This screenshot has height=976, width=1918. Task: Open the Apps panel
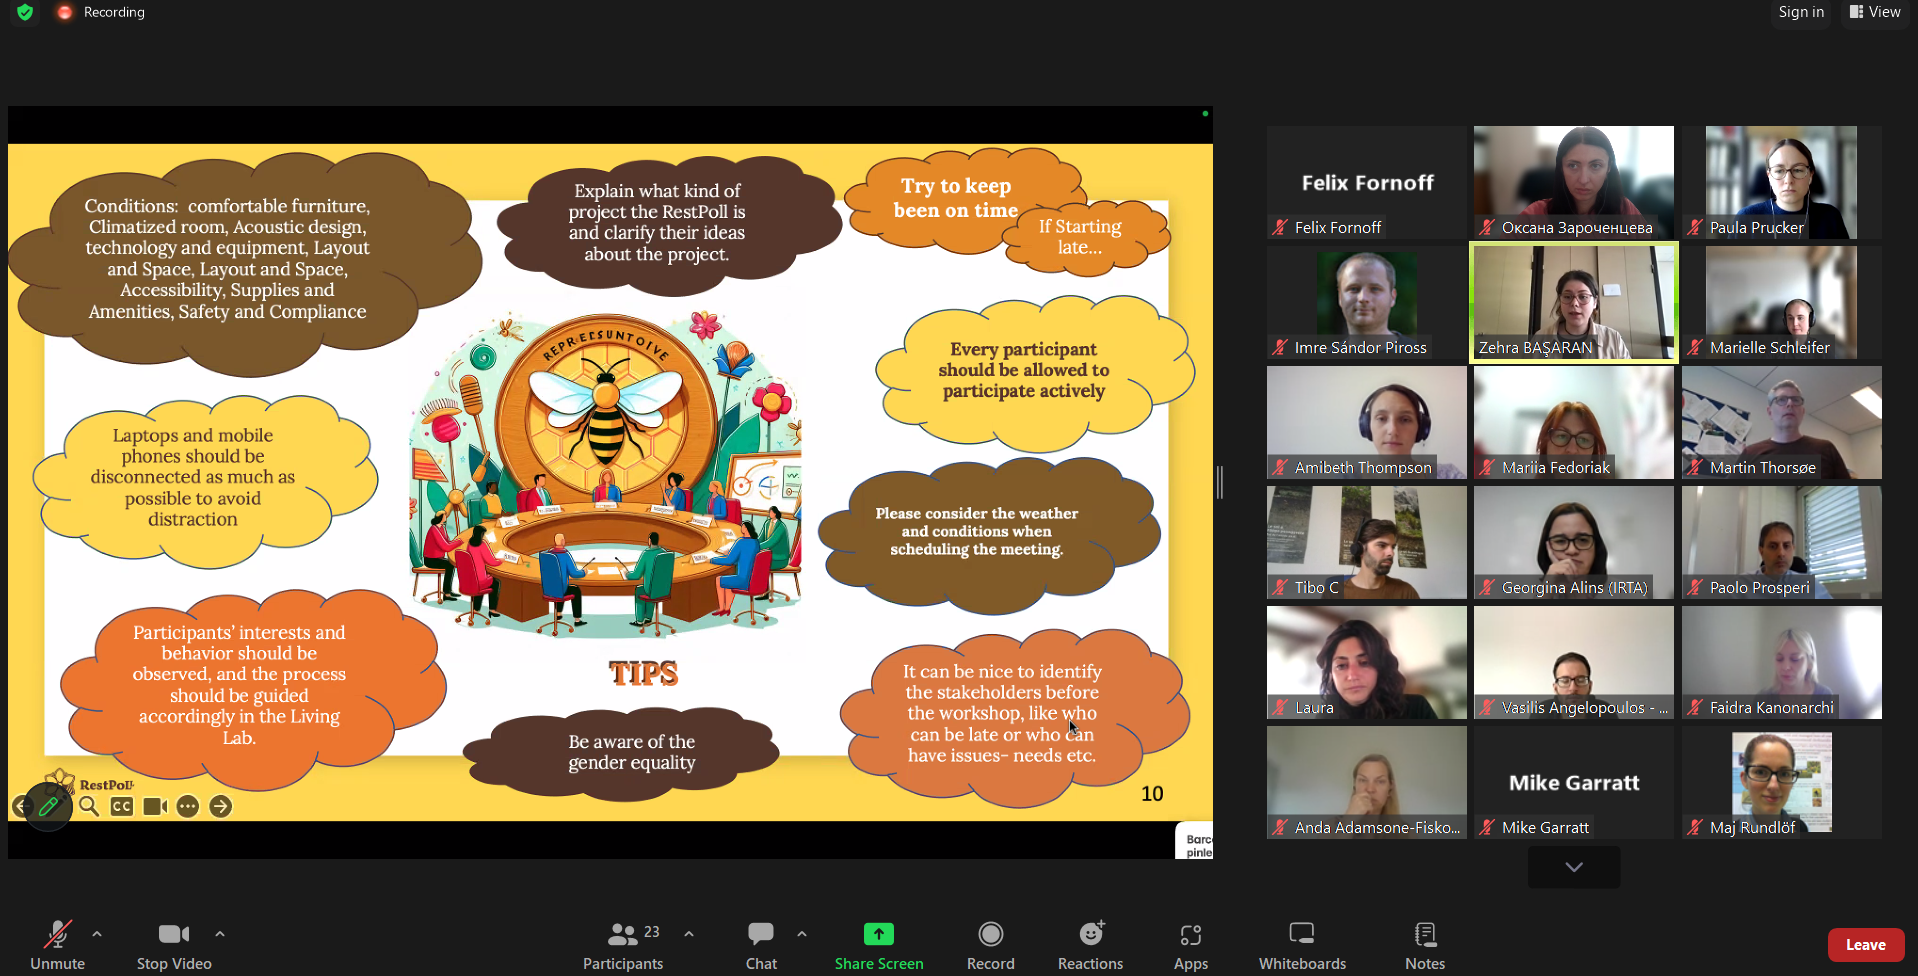1190,945
